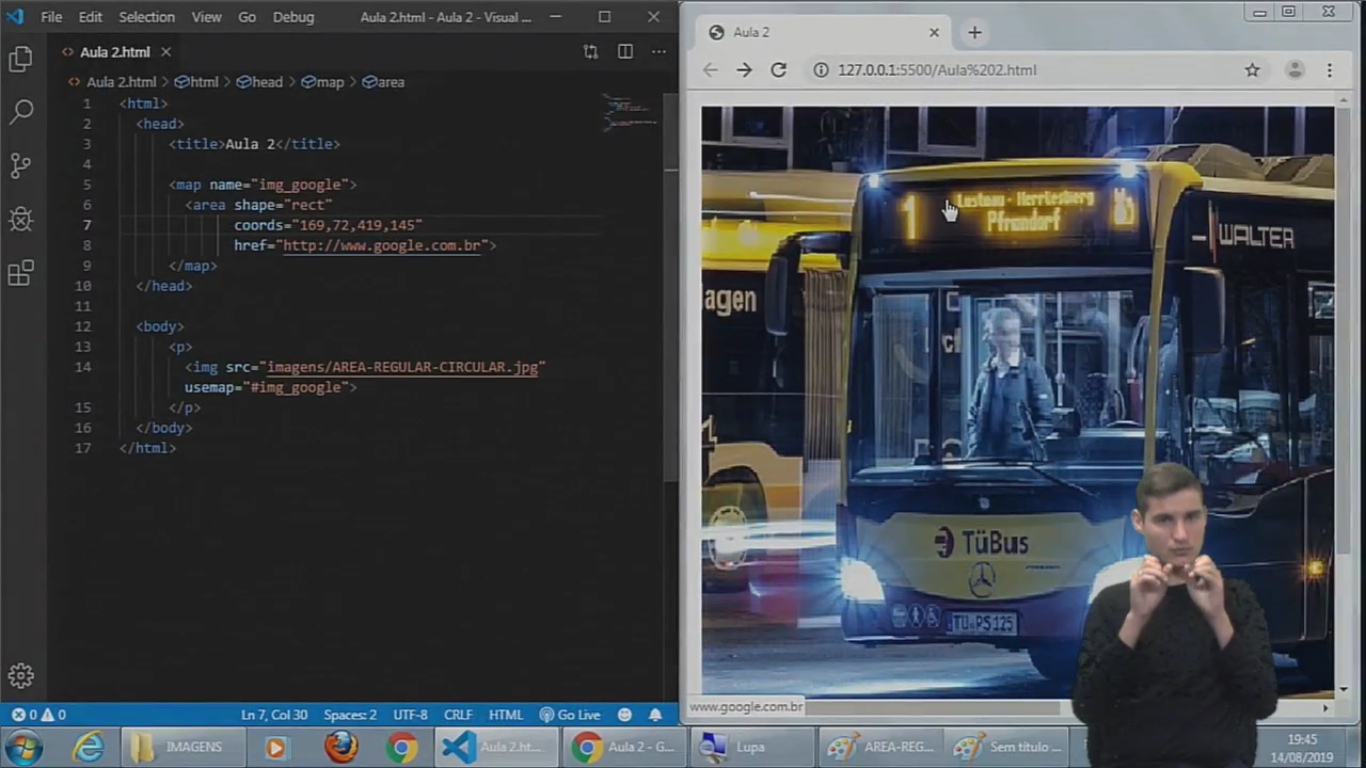Change line endings via CRLF
1366x768 pixels.
458,715
